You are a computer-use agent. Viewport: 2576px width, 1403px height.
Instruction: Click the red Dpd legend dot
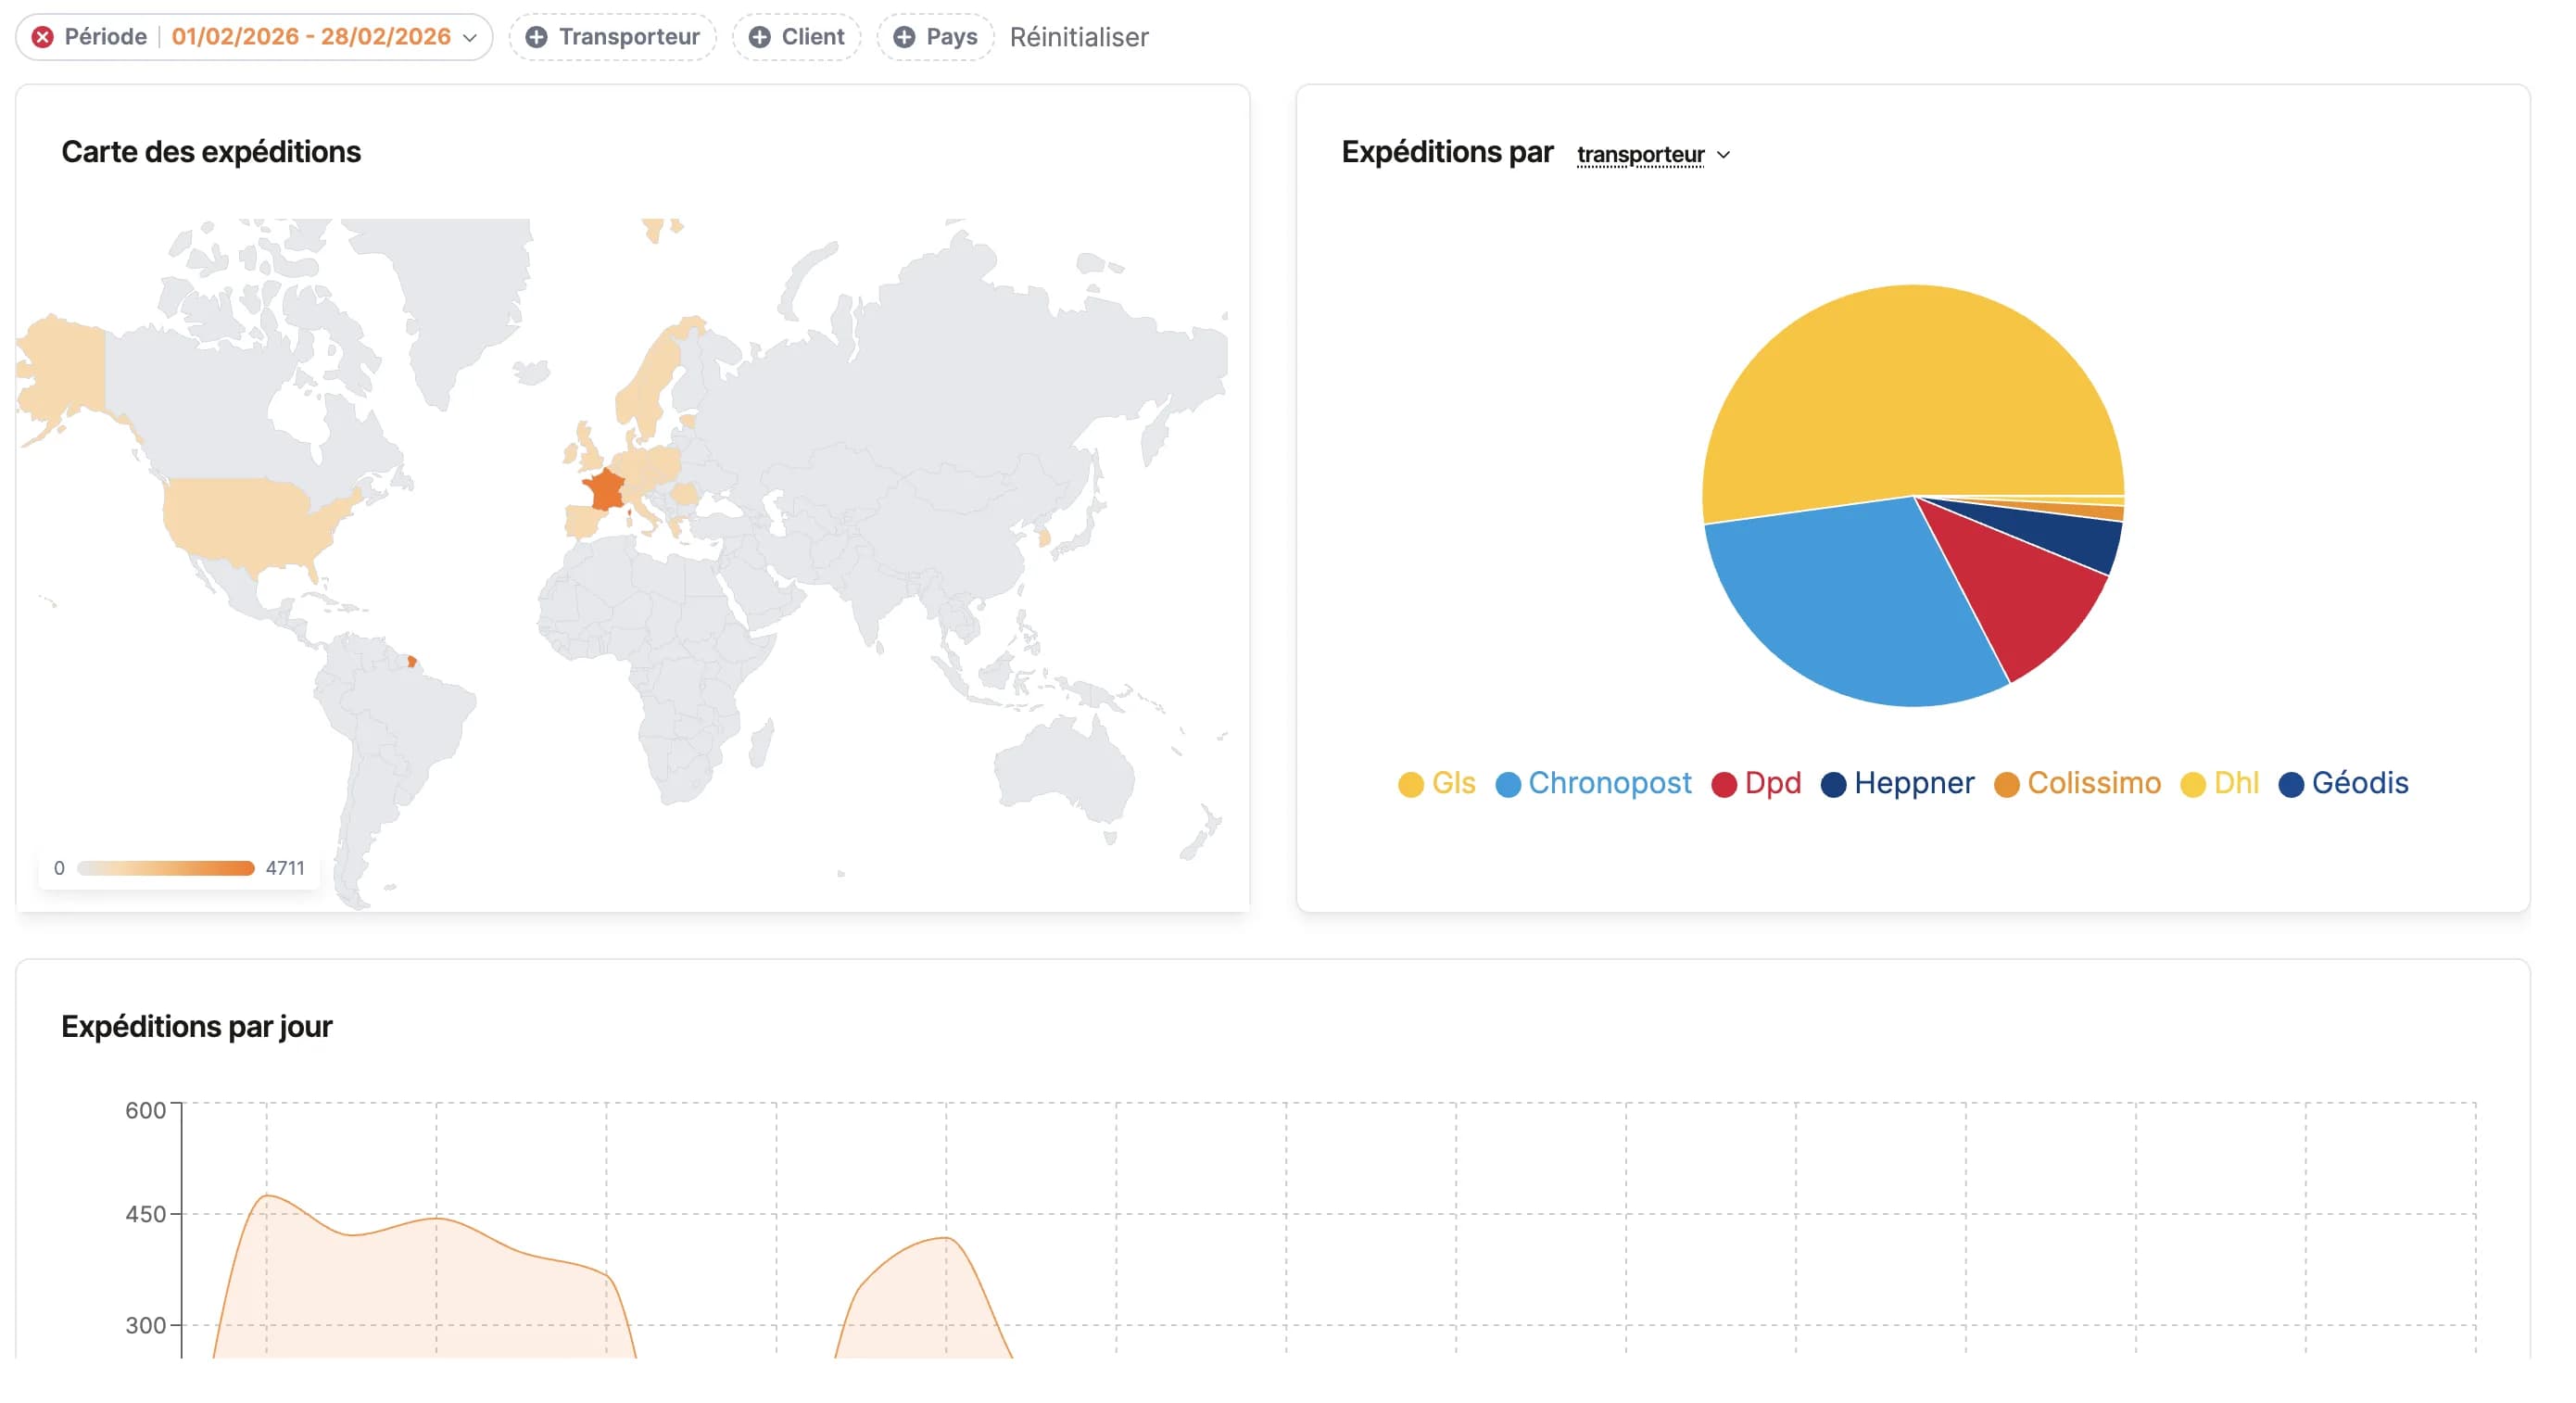coord(1724,785)
